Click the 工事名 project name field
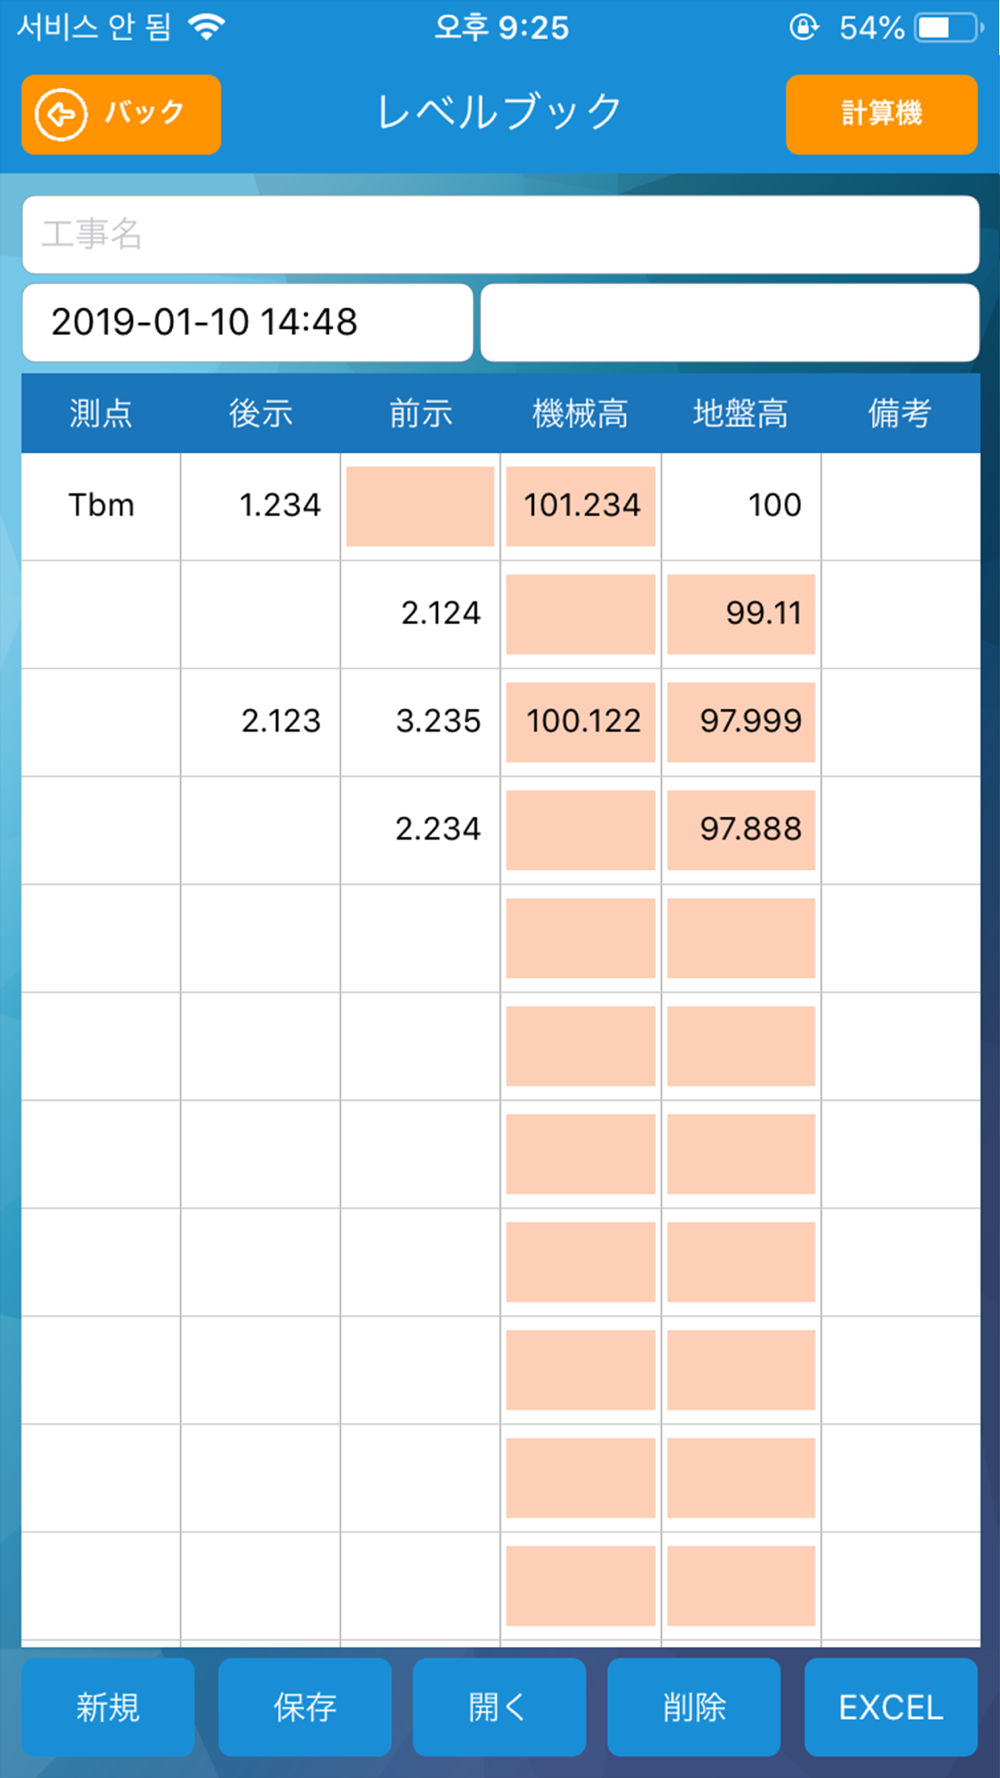This screenshot has height=1778, width=1000. [500, 235]
